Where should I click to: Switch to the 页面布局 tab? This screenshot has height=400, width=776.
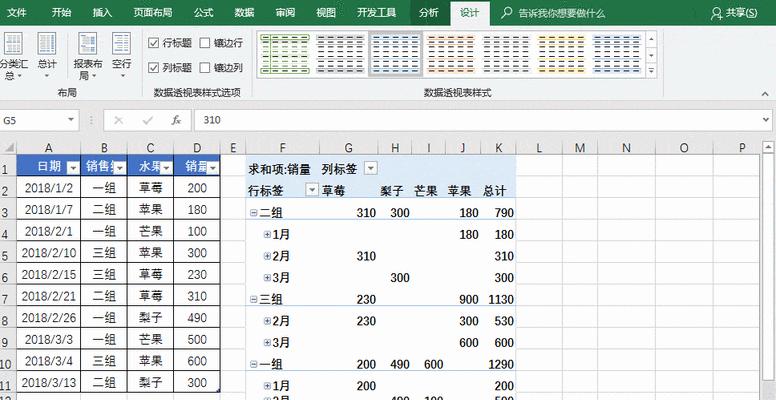[x=152, y=13]
